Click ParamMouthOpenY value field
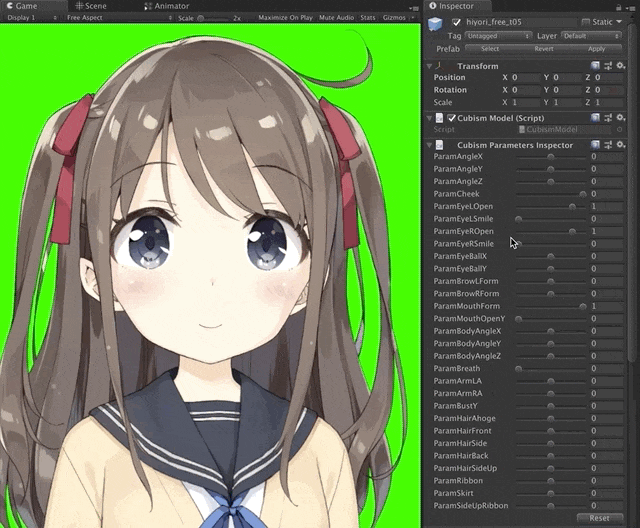 click(x=607, y=319)
